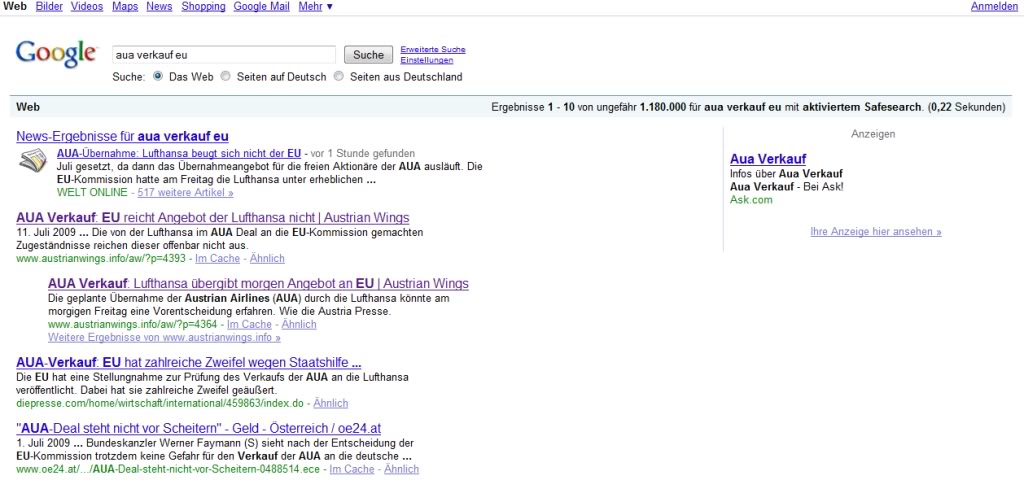The image size is (1024, 480).
Task: Open 'Lufthansa übergibt morgen Angebot an EU' result
Action: [x=258, y=284]
